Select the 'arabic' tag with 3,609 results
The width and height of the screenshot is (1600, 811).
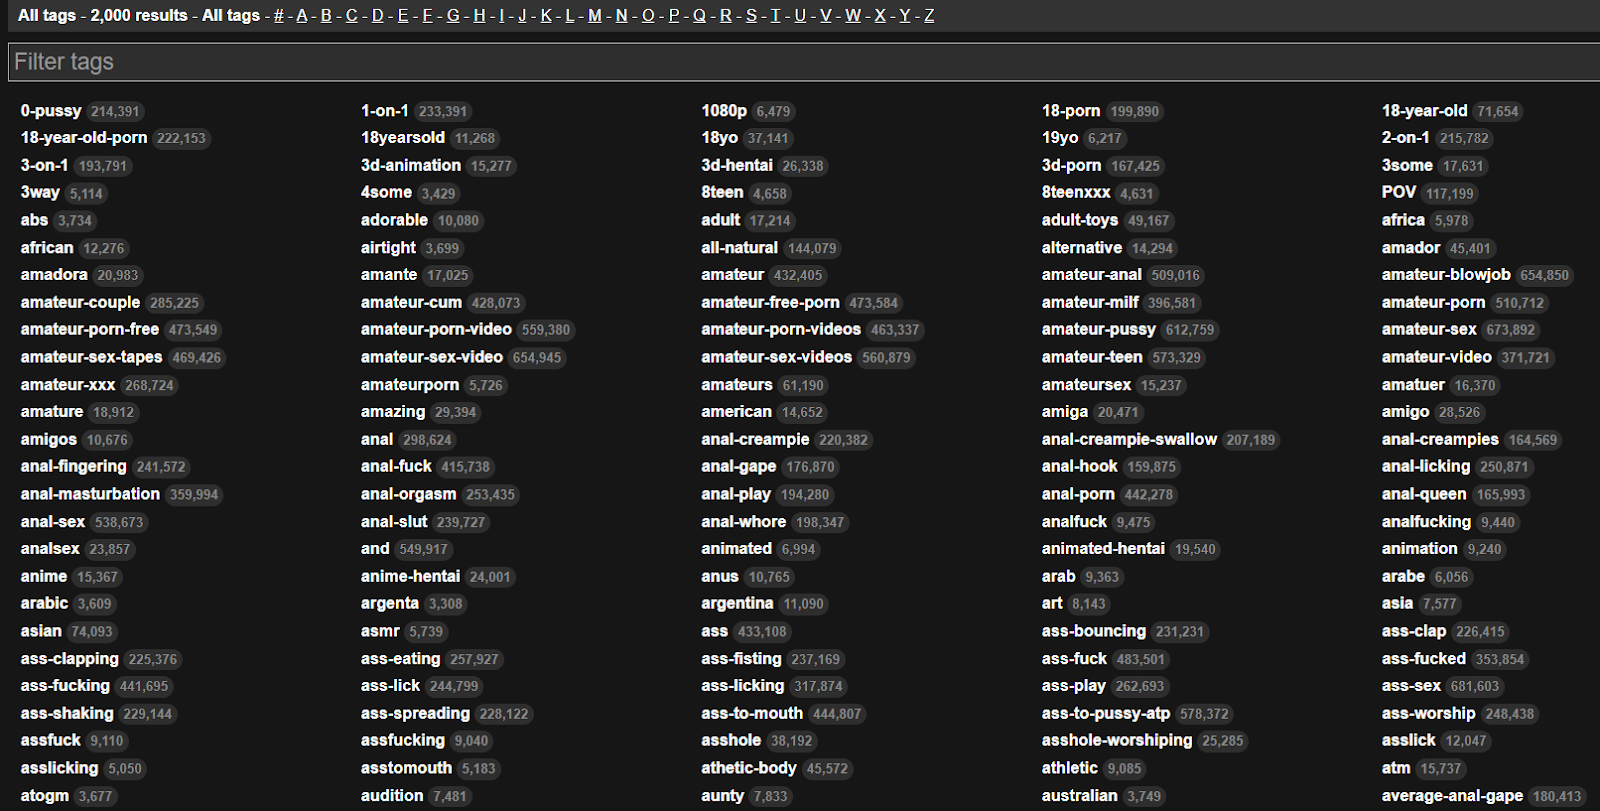pos(44,604)
